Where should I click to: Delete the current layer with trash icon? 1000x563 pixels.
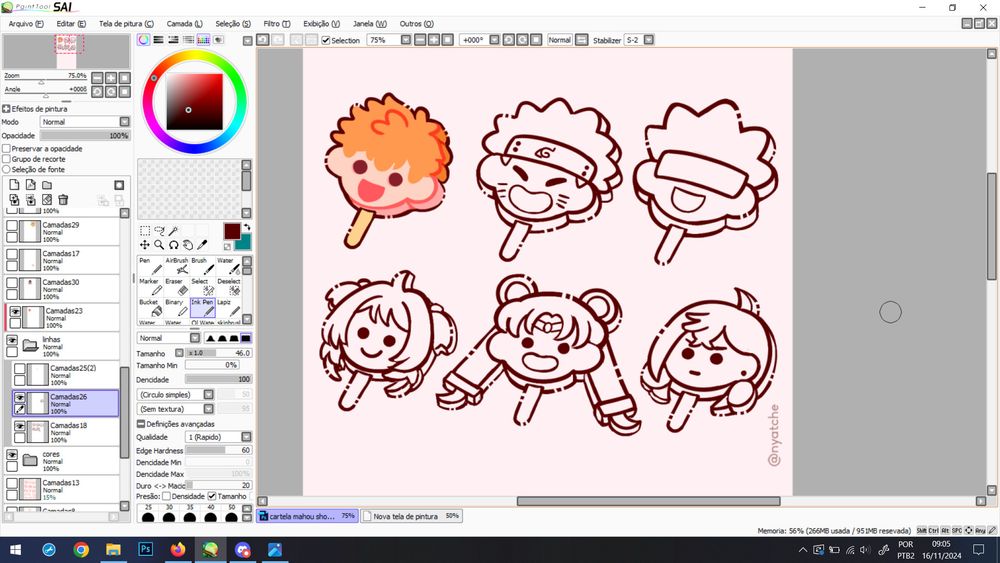(x=62, y=200)
